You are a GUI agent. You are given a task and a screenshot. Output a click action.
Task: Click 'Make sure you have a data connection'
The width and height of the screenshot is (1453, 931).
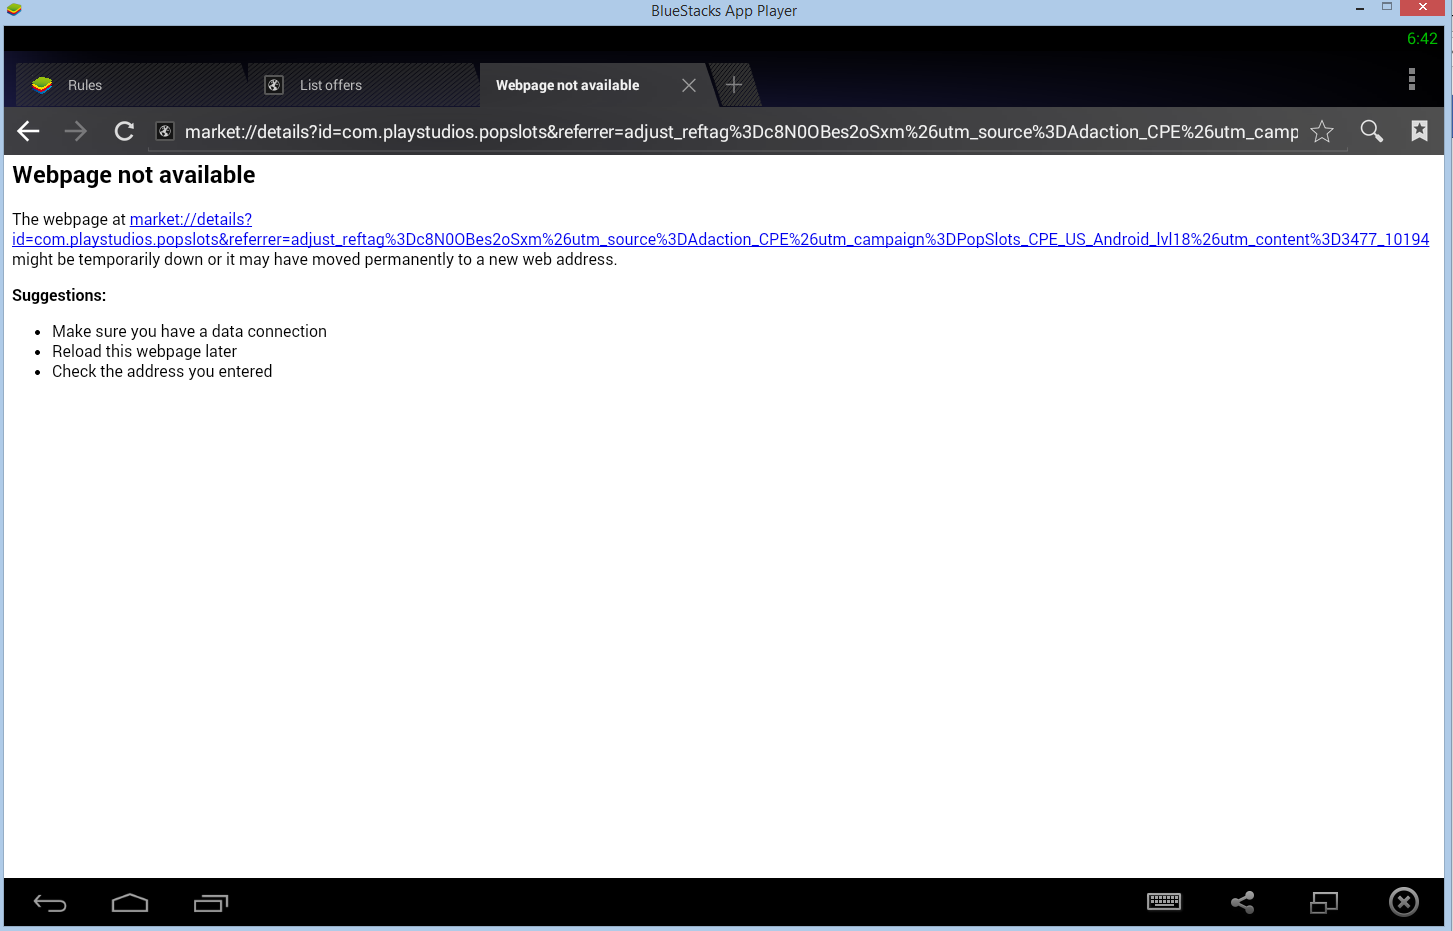click(x=189, y=332)
